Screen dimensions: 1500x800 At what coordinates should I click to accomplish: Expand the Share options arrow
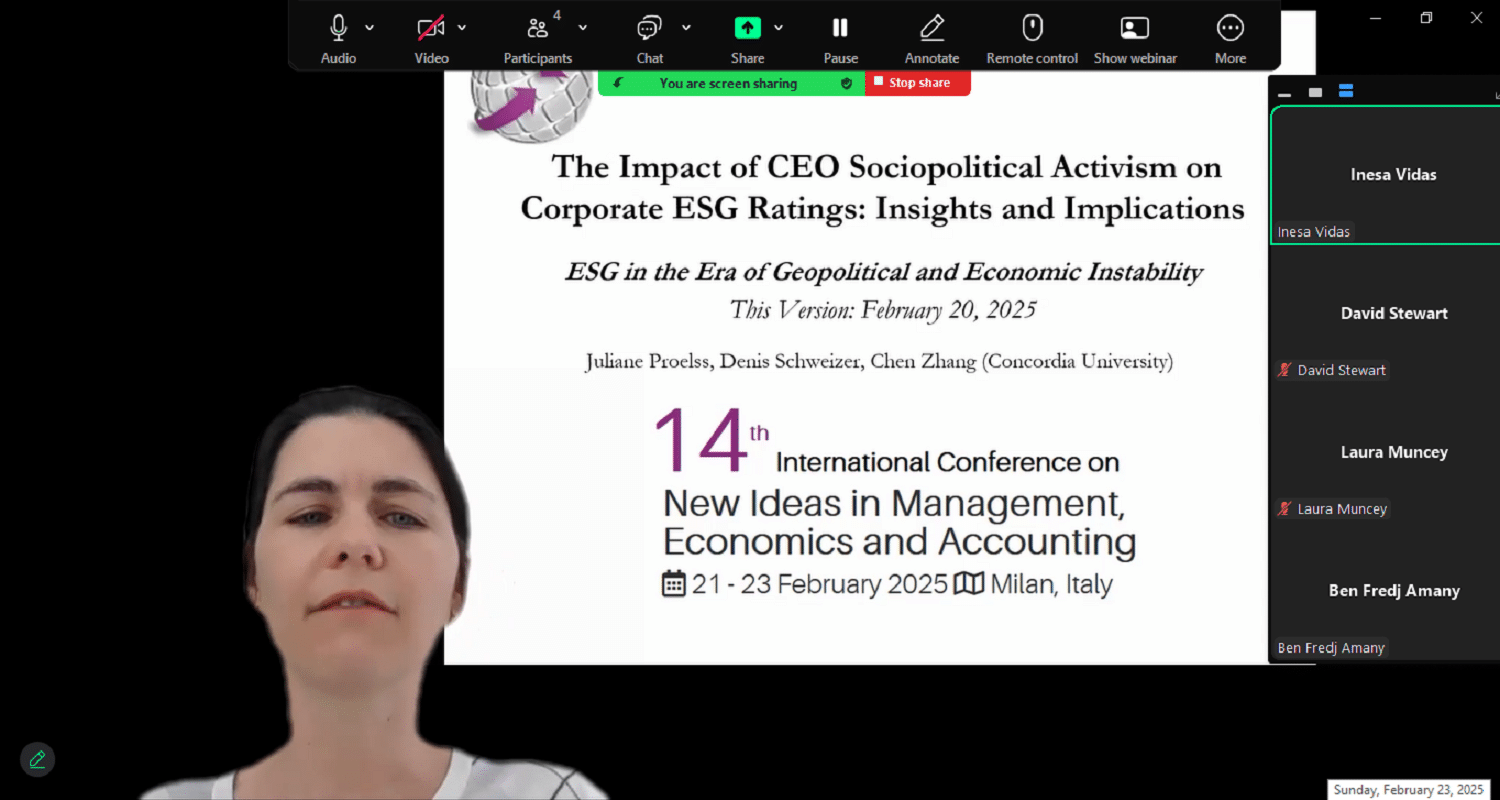pyautogui.click(x=779, y=28)
